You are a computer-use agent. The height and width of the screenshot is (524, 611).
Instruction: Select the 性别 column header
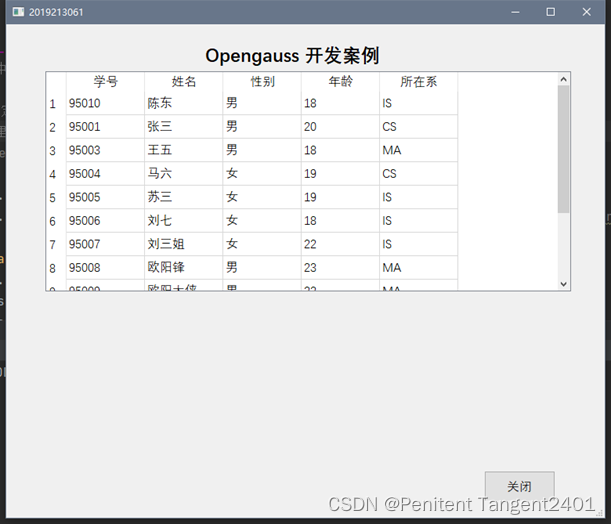click(262, 81)
